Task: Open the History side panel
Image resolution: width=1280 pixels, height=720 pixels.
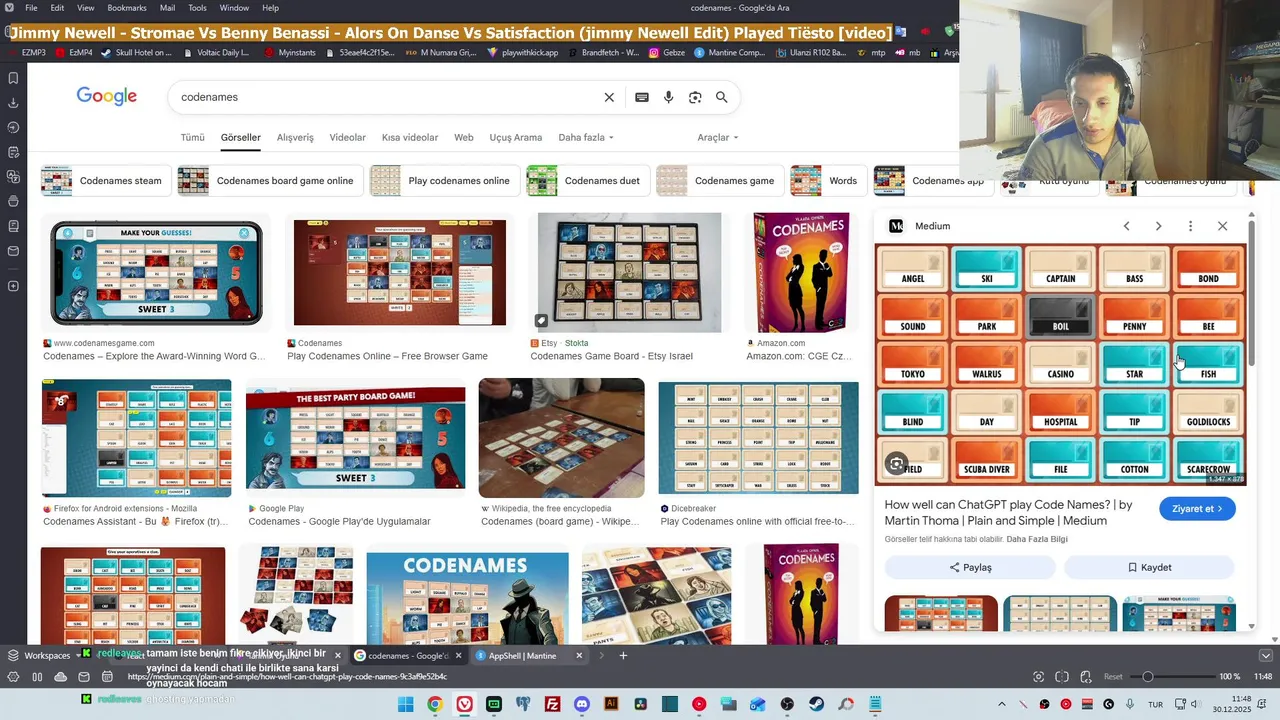Action: pos(13,127)
